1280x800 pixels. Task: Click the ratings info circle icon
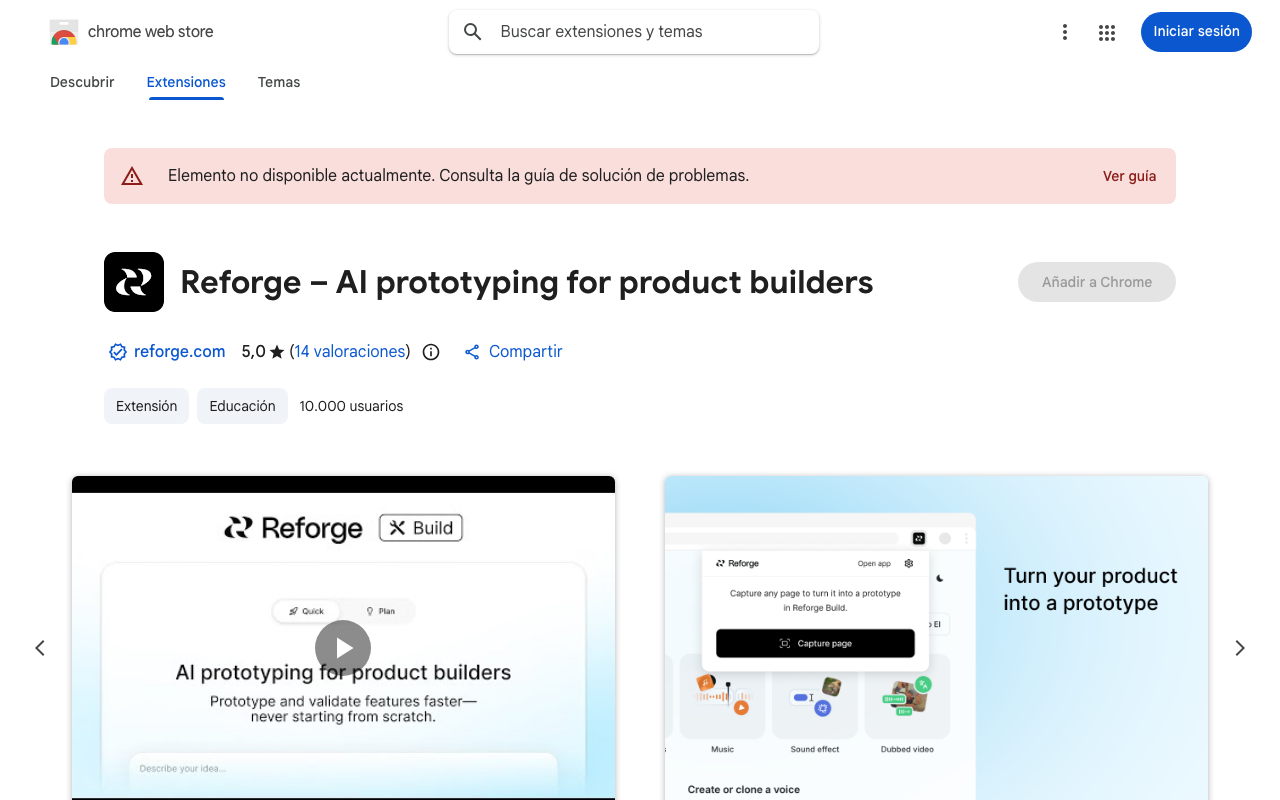(x=431, y=352)
